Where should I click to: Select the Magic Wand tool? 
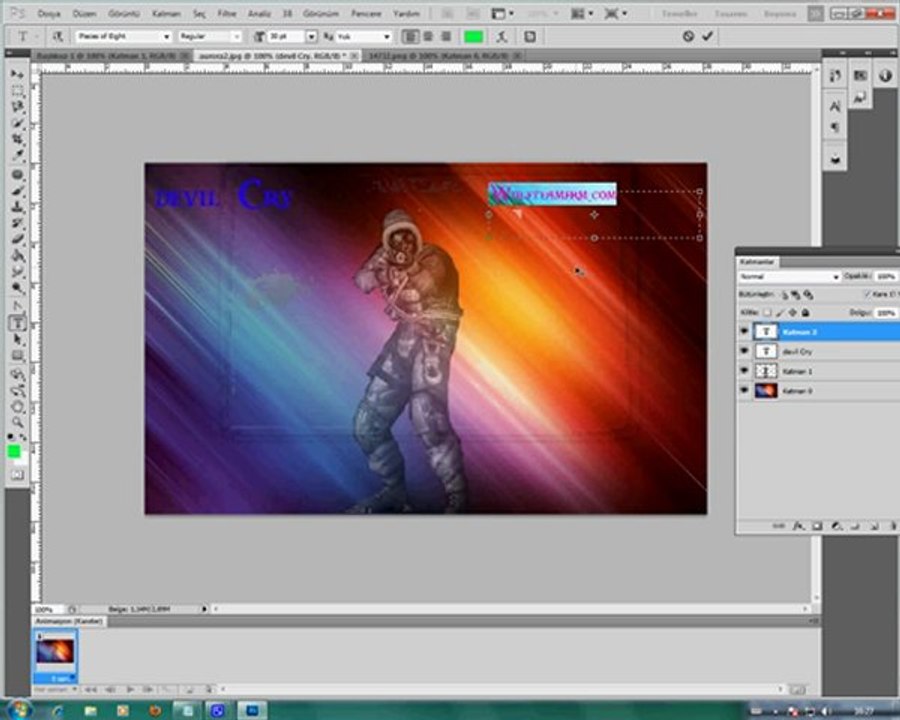[17, 123]
